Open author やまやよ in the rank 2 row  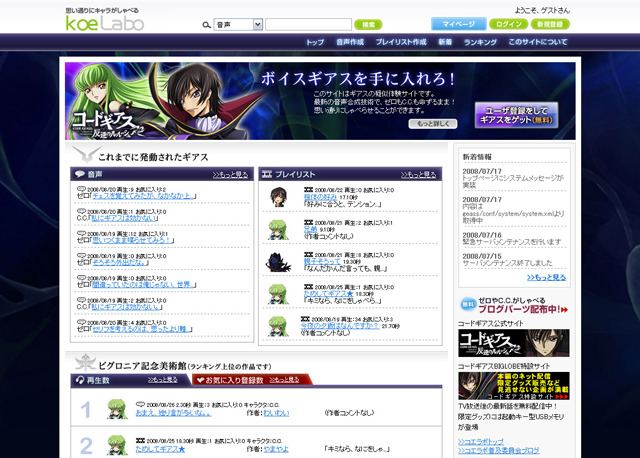click(276, 449)
